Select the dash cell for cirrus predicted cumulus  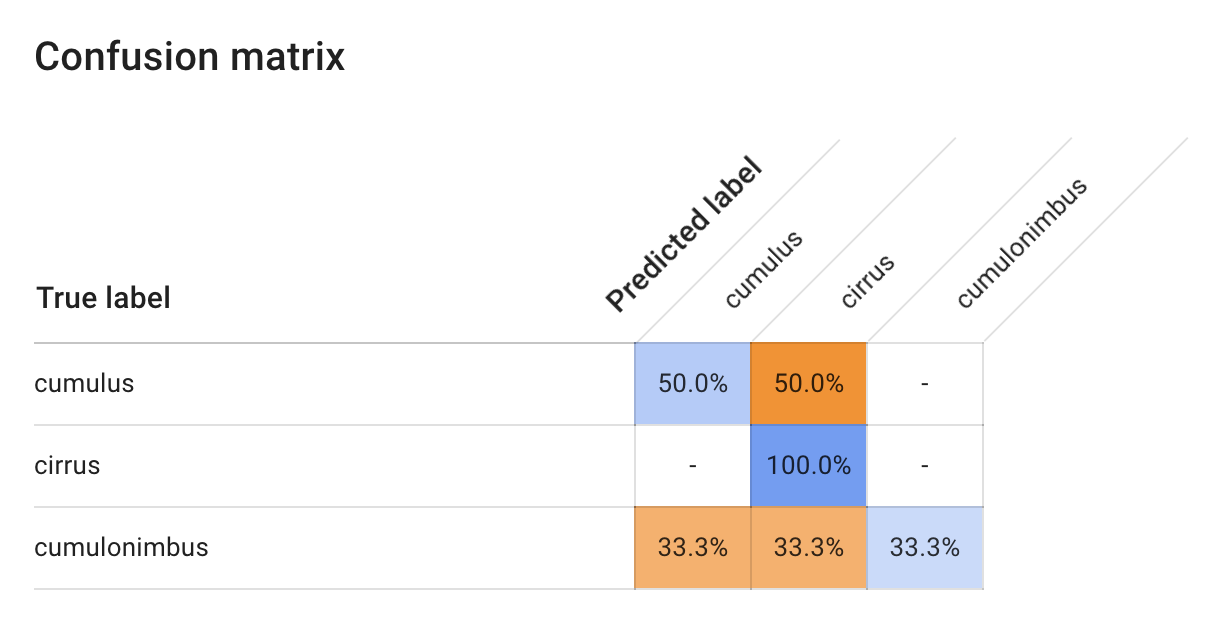tap(693, 466)
